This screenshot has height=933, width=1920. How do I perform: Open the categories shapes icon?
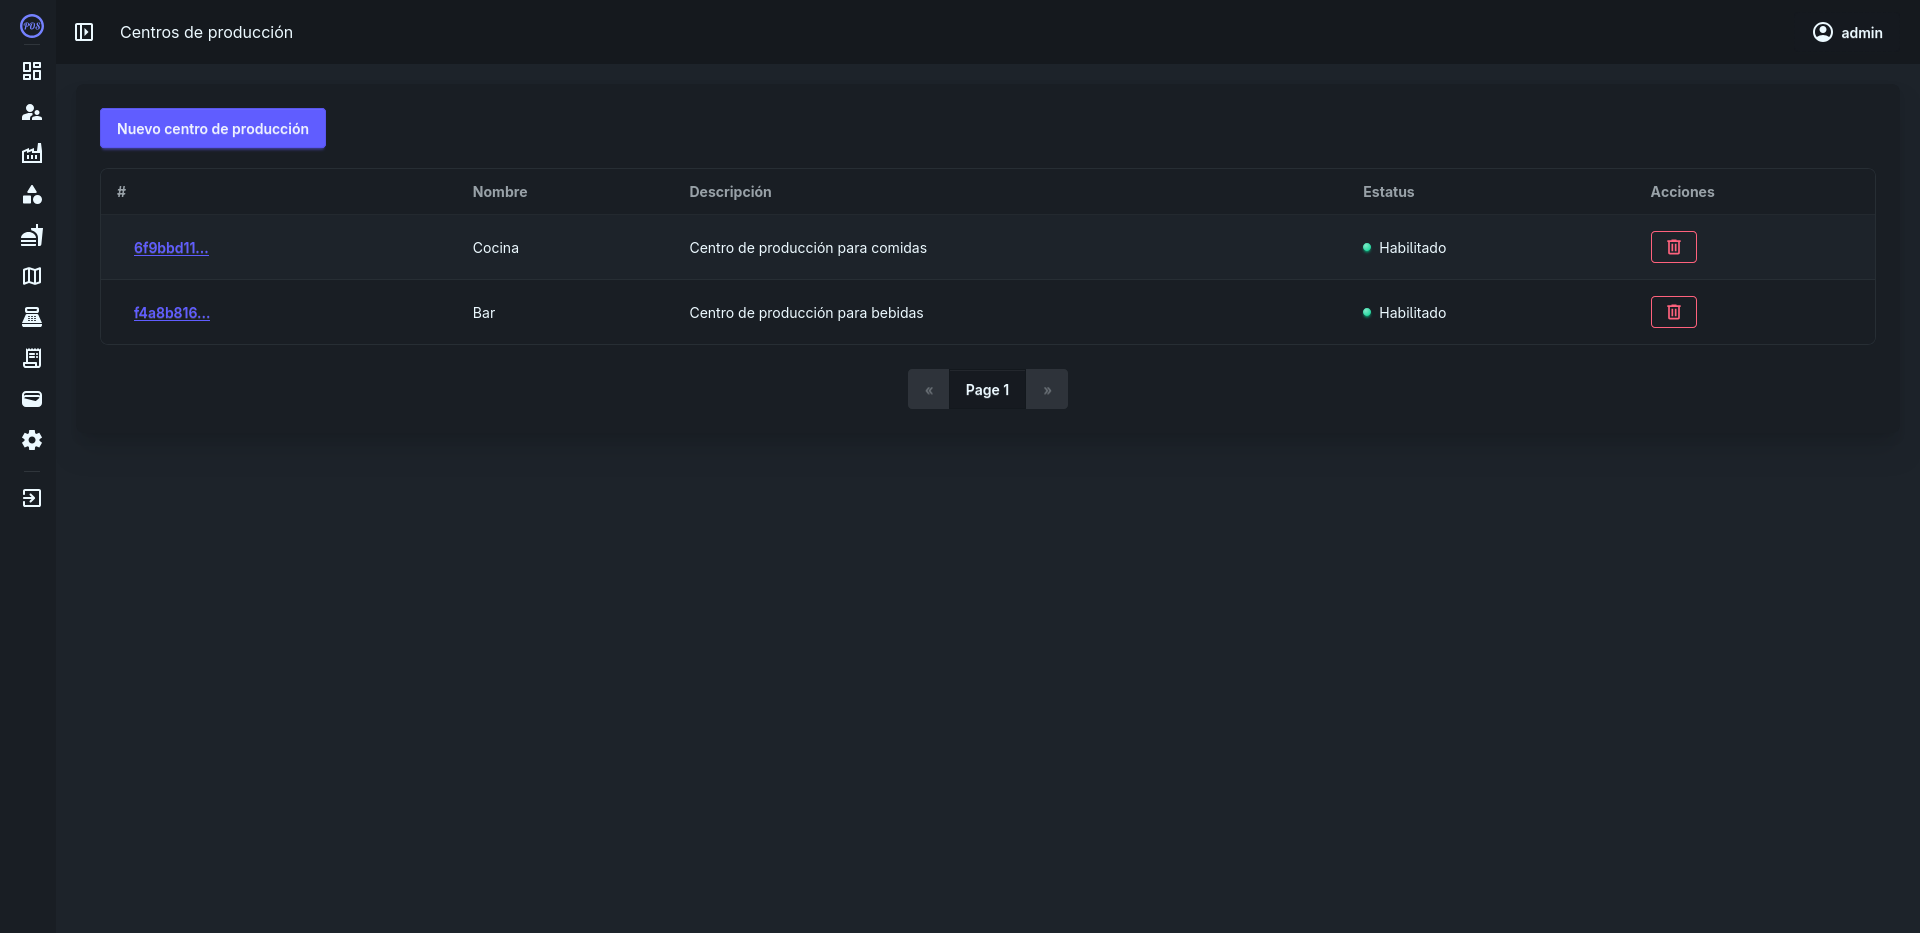(x=32, y=194)
